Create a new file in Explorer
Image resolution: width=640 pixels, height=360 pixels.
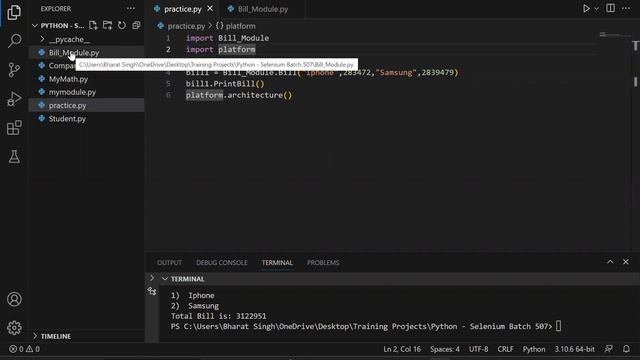click(x=93, y=25)
